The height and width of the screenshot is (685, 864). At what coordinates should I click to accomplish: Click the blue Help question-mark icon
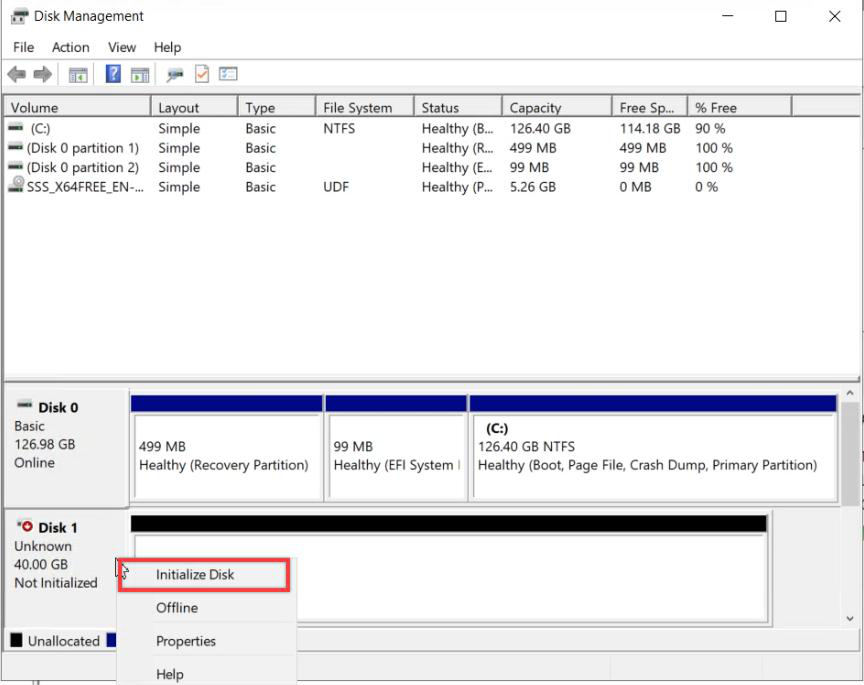pyautogui.click(x=113, y=73)
